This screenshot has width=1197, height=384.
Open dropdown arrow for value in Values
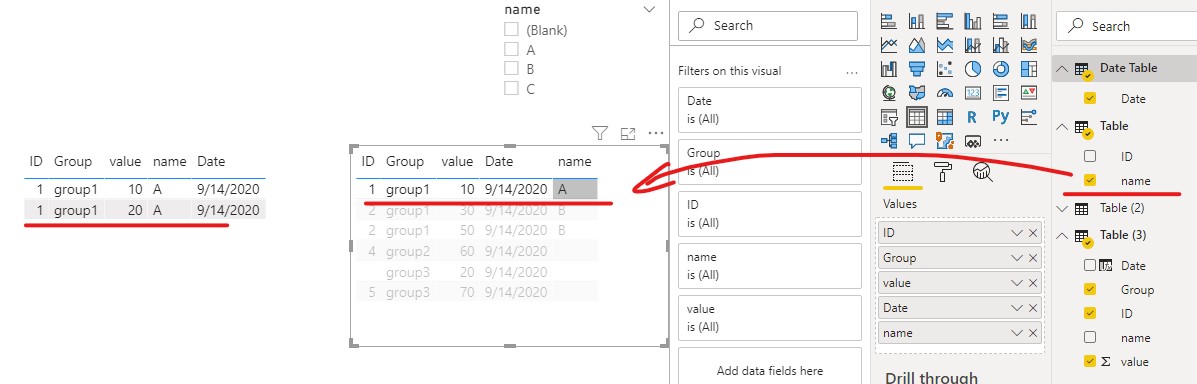click(x=1017, y=283)
